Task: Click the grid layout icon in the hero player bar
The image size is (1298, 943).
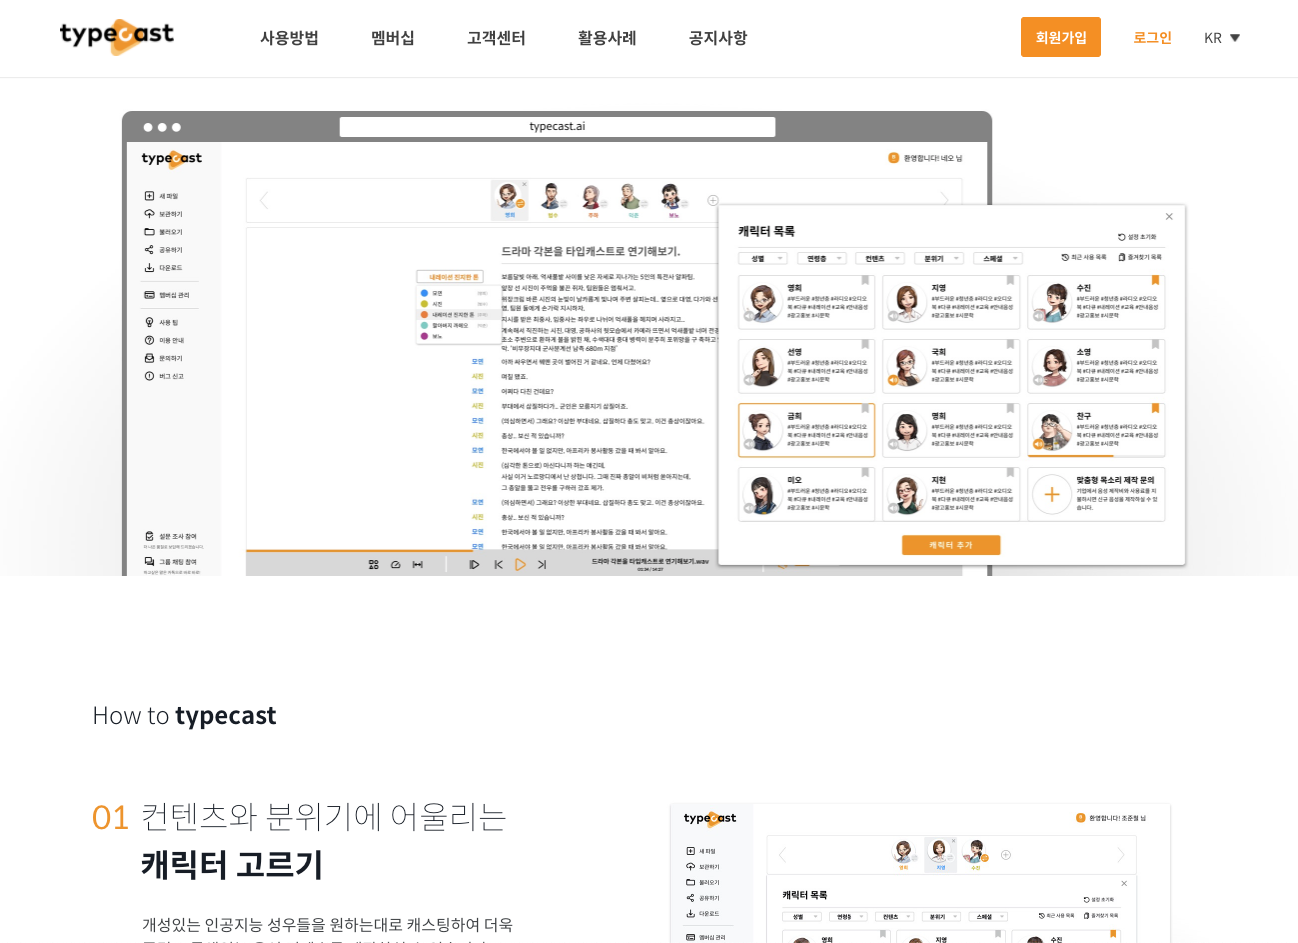Action: click(x=373, y=565)
